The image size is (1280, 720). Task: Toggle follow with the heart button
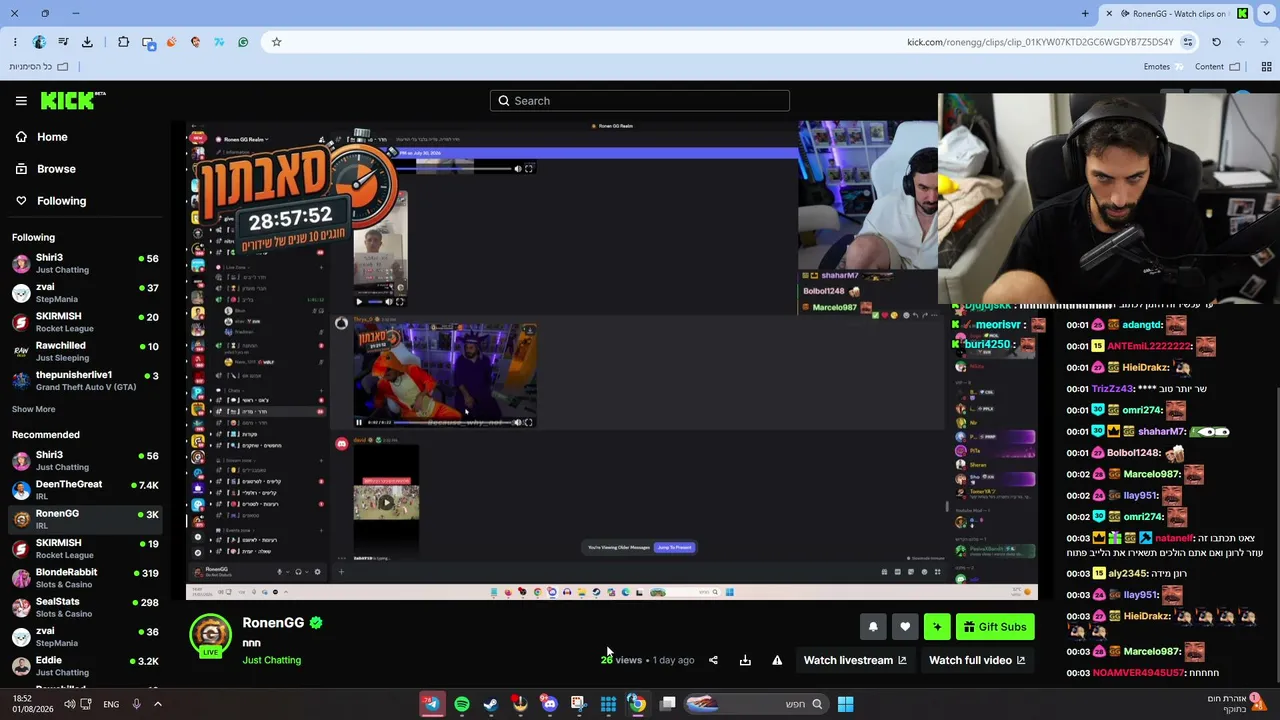tap(905, 627)
